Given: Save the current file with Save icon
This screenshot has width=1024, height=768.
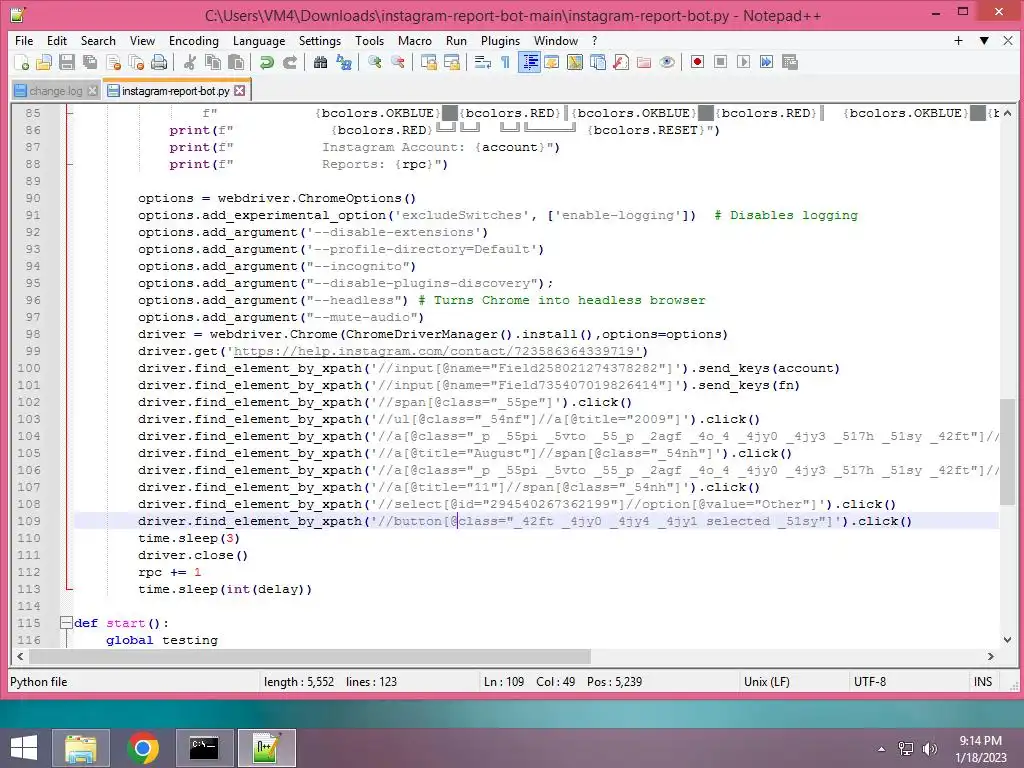Looking at the screenshot, I should point(67,62).
